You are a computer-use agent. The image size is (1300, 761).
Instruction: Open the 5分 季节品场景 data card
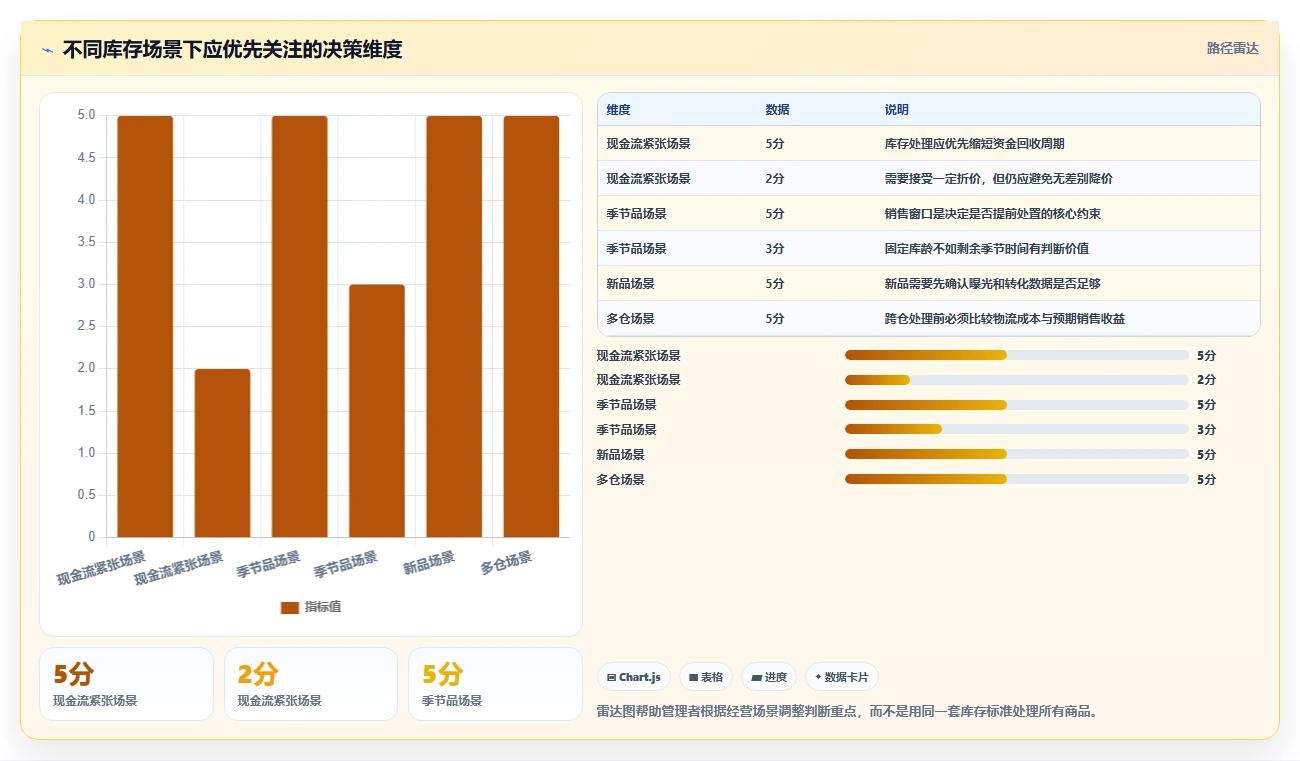click(x=495, y=684)
